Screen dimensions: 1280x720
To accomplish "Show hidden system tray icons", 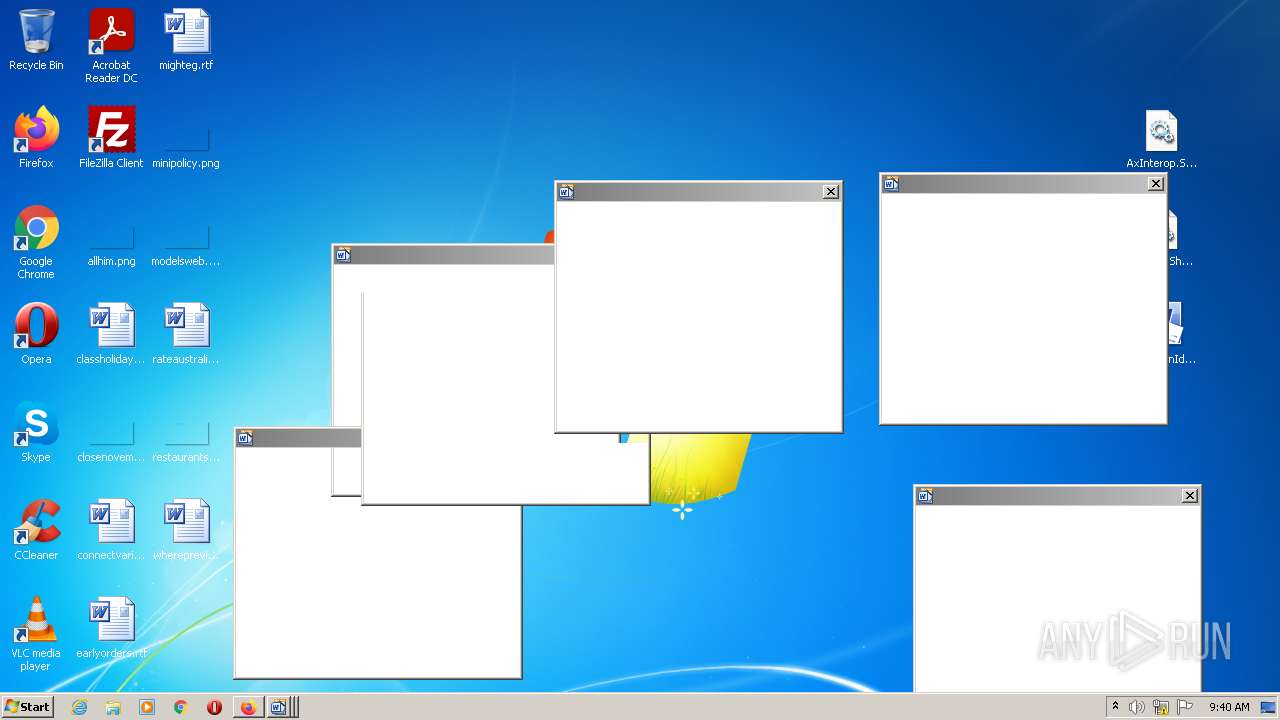I will pyautogui.click(x=1115, y=707).
